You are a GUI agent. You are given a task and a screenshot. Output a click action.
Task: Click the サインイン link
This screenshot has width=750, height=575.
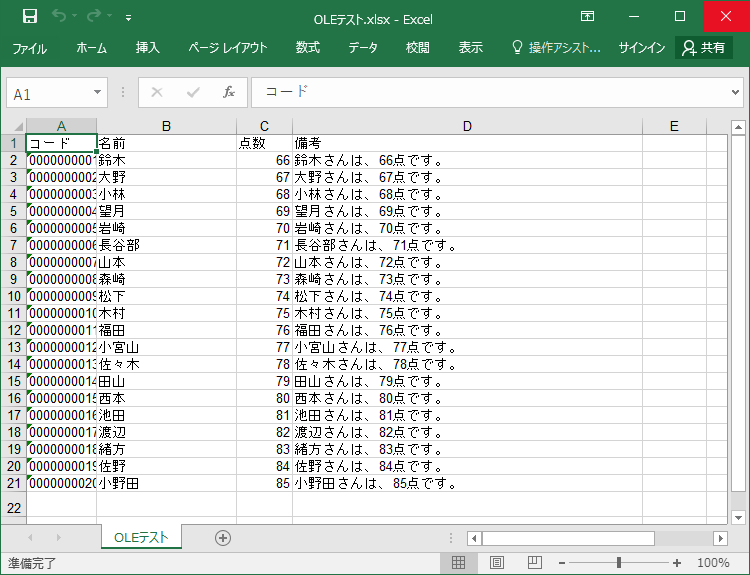[642, 48]
